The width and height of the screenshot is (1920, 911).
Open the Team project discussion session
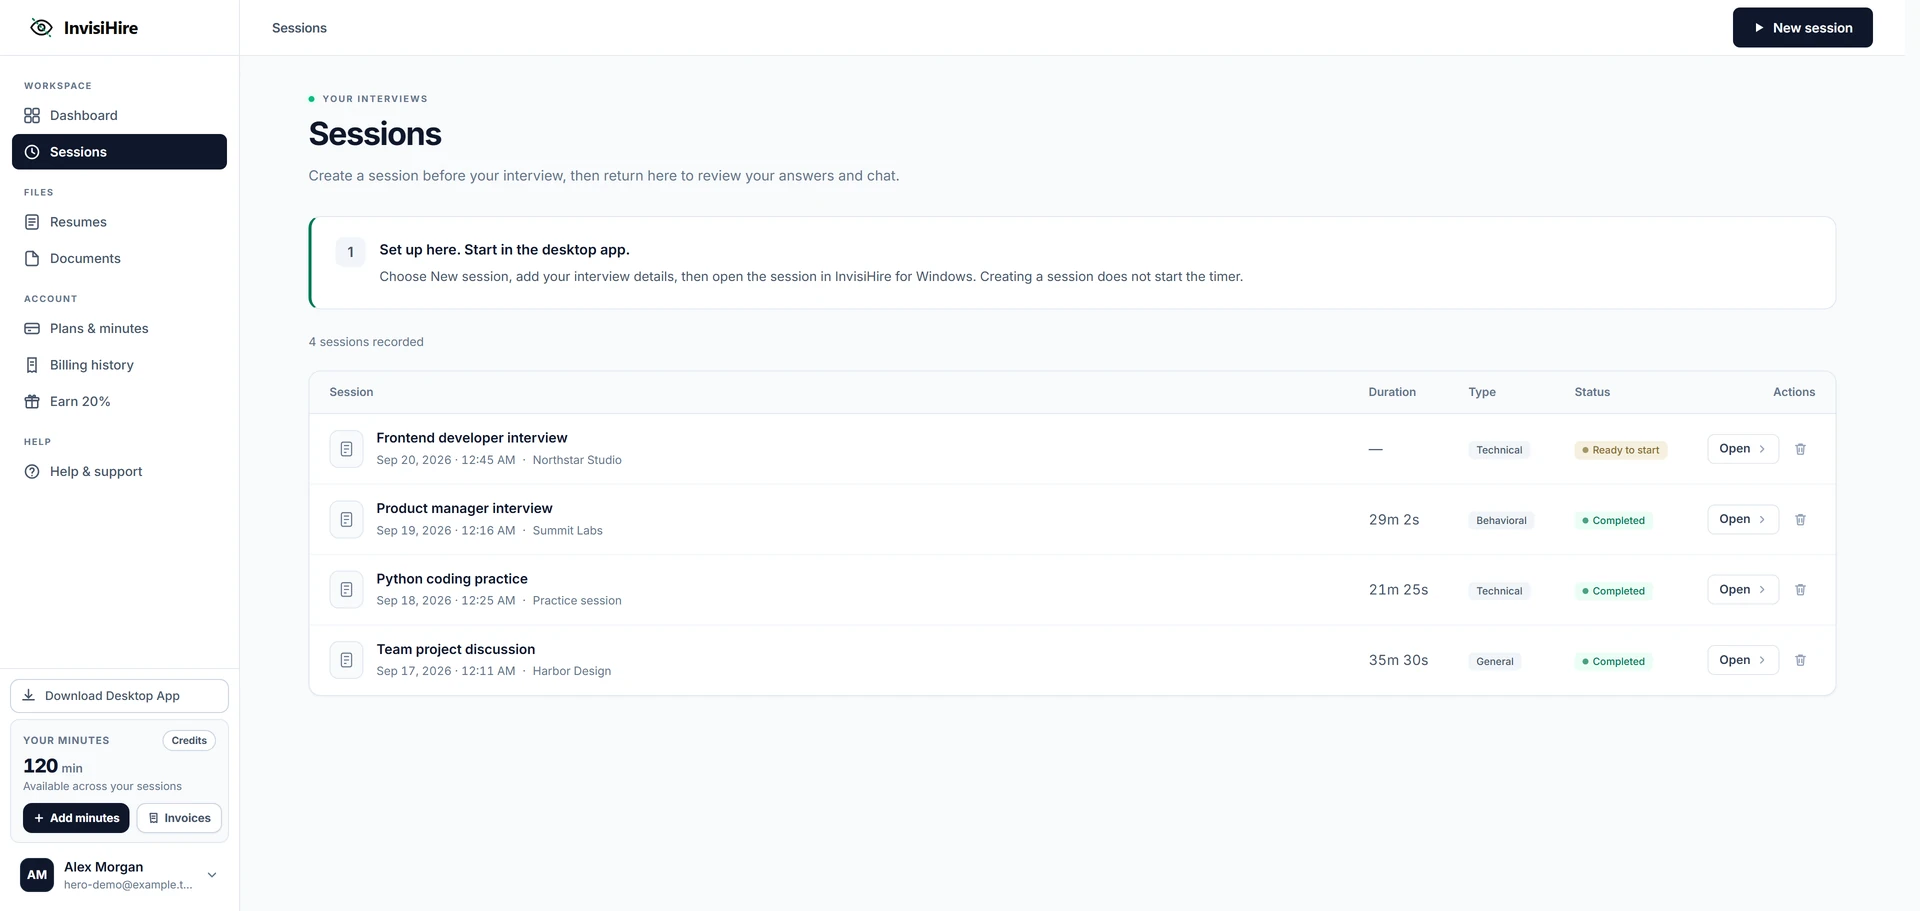[1743, 660]
